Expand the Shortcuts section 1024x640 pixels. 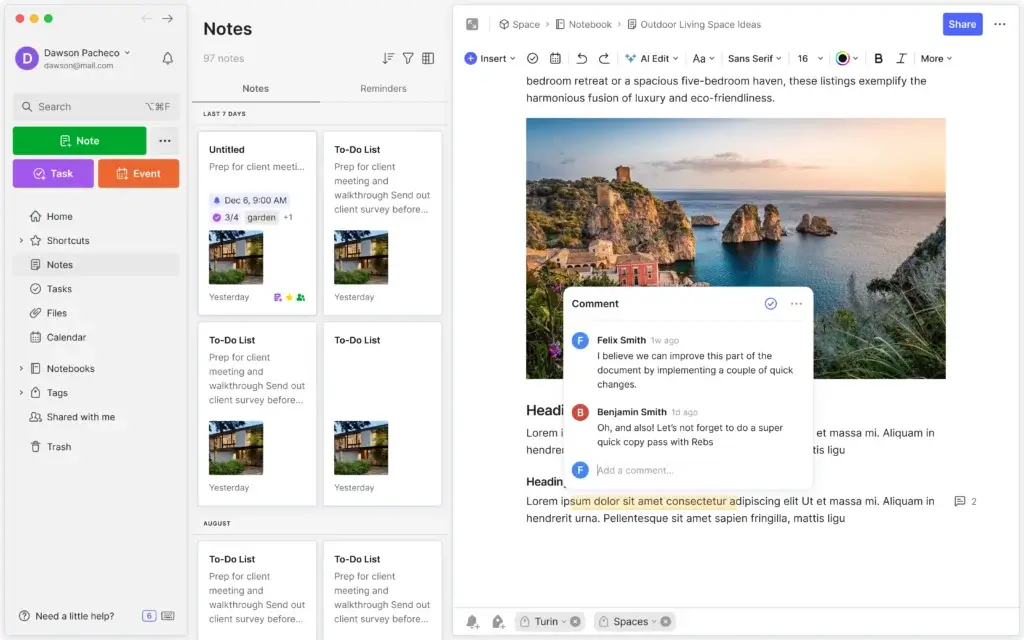tap(21, 240)
